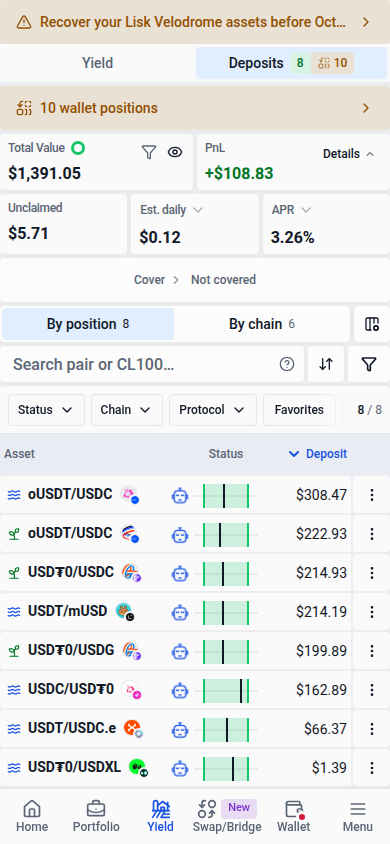Open Swap/Bridge in bottom navigation
Viewport: 390px width, 844px height.
coord(227,816)
